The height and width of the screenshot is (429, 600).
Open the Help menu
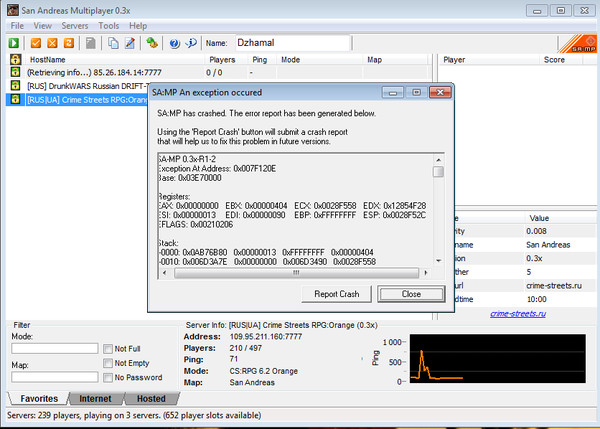click(x=138, y=26)
